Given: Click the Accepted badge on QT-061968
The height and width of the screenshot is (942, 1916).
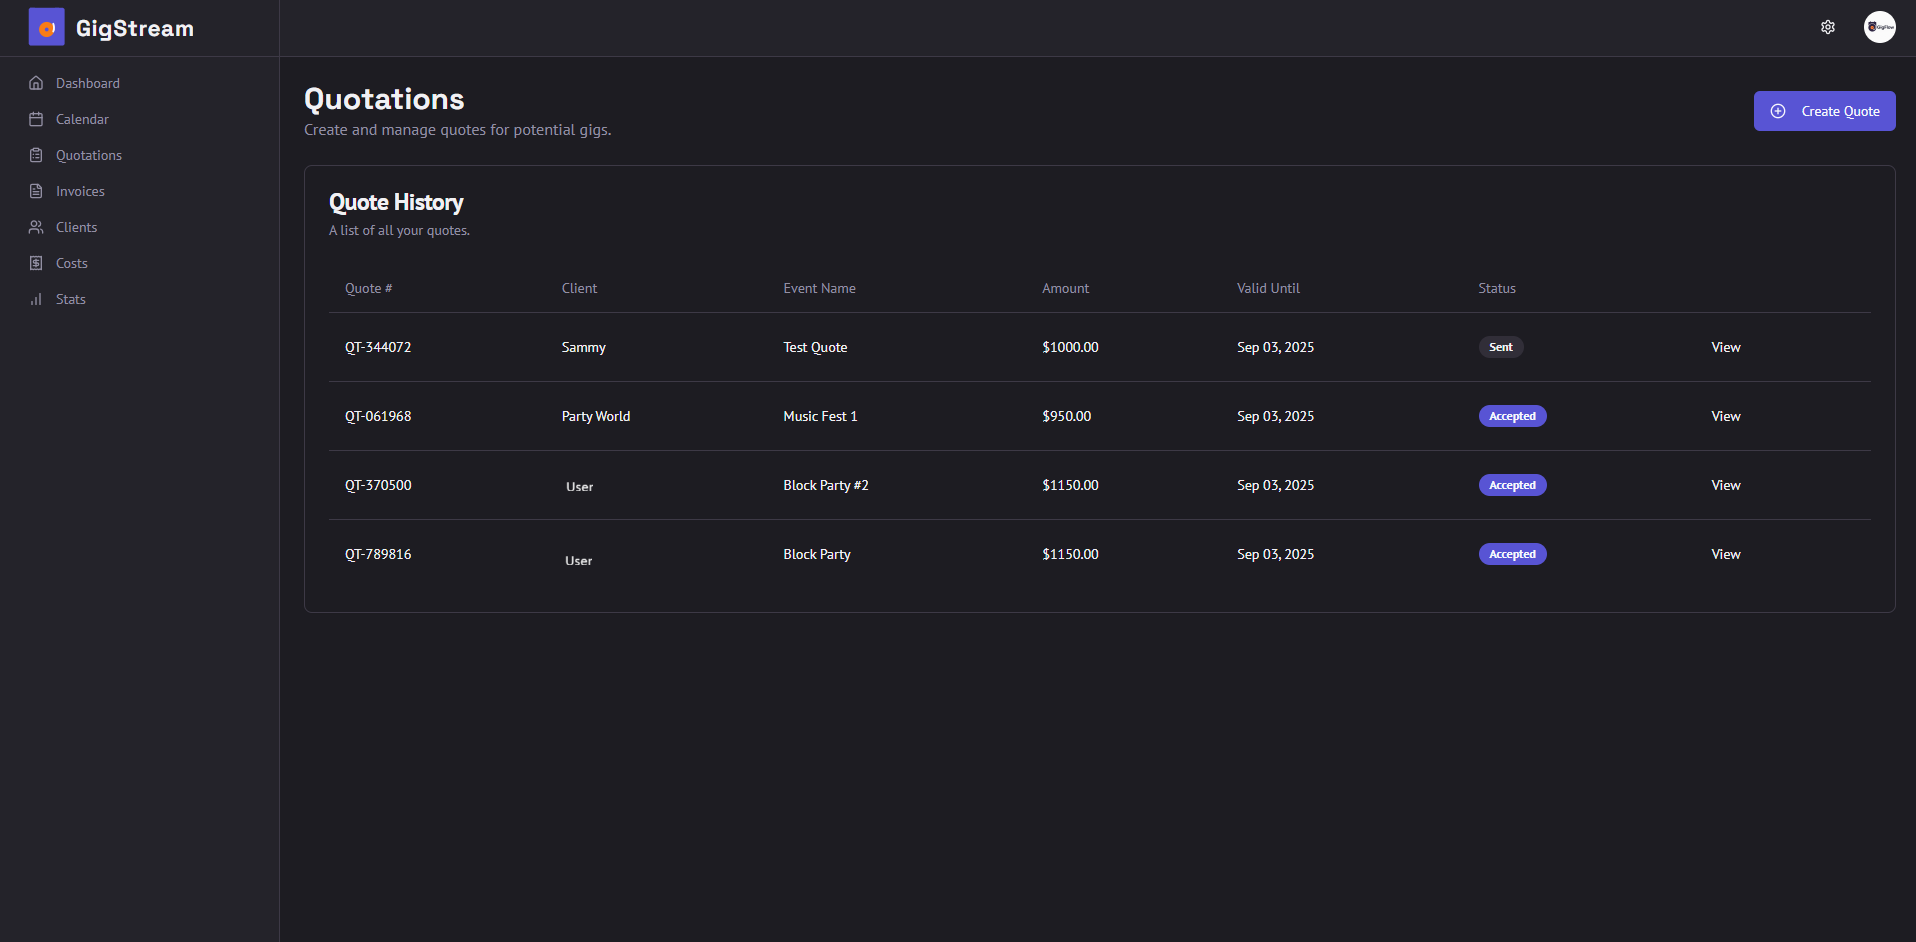Looking at the screenshot, I should tap(1512, 416).
